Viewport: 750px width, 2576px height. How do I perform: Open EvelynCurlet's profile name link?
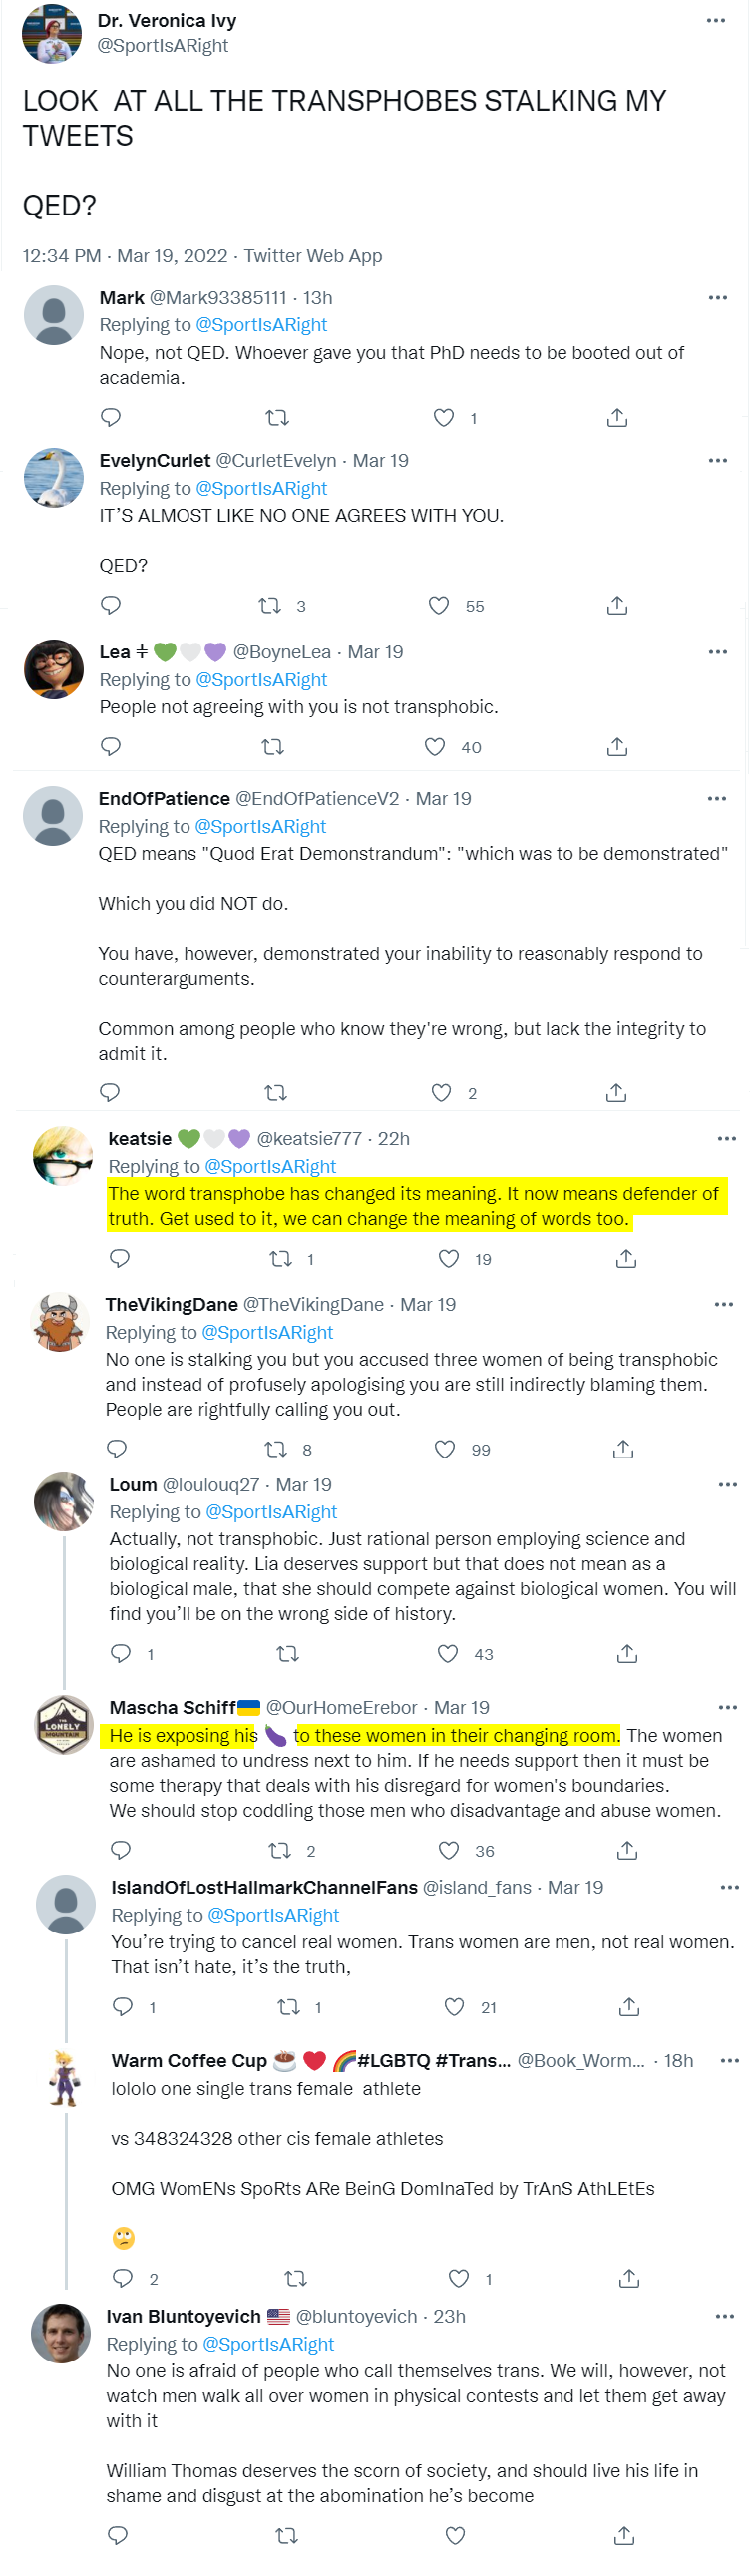tap(155, 461)
